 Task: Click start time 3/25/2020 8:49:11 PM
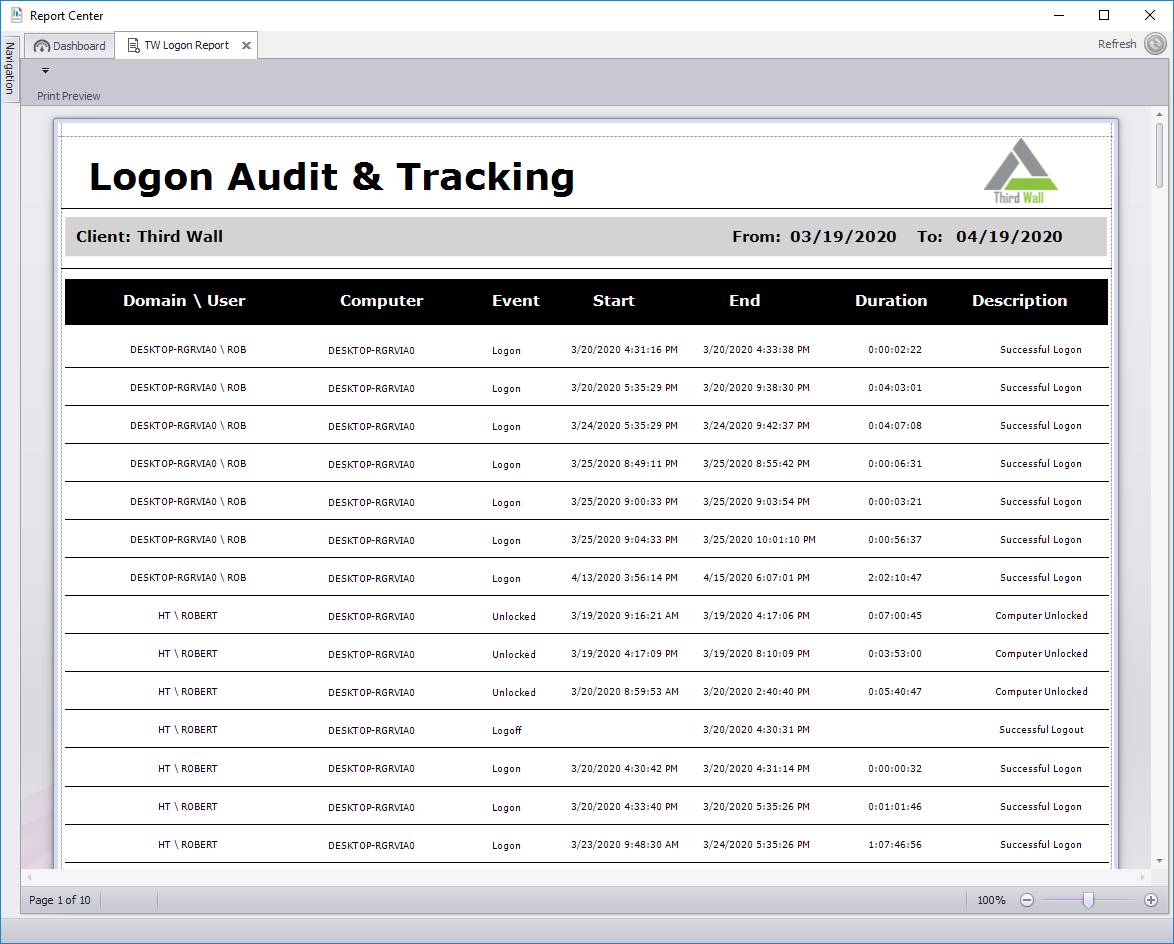pyautogui.click(x=624, y=464)
